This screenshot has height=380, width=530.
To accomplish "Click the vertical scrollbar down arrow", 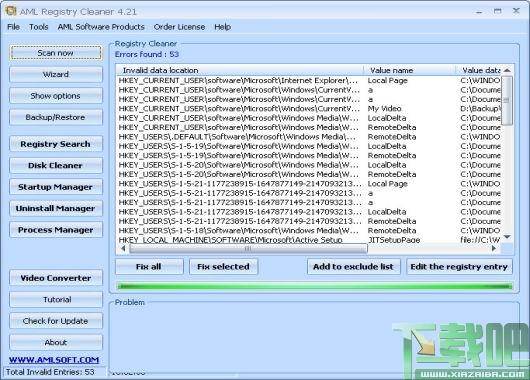I will click(x=507, y=237).
